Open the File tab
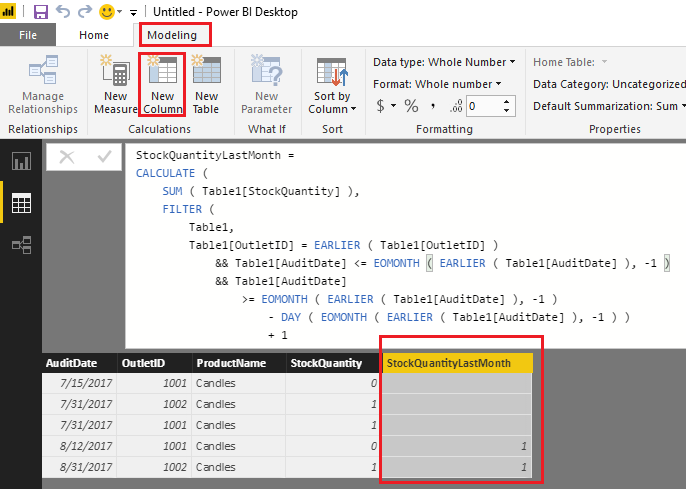 click(28, 35)
